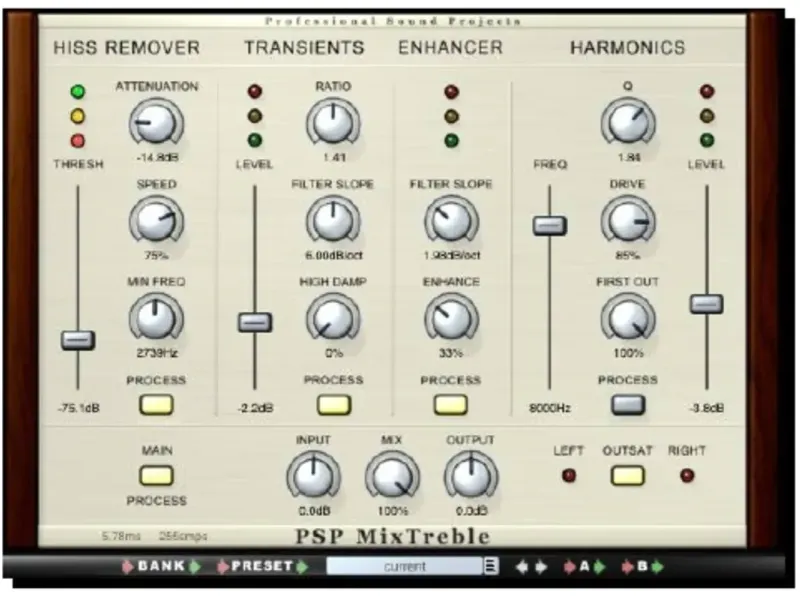Click the MIN FREQ knob
The width and height of the screenshot is (800, 600).
156,319
